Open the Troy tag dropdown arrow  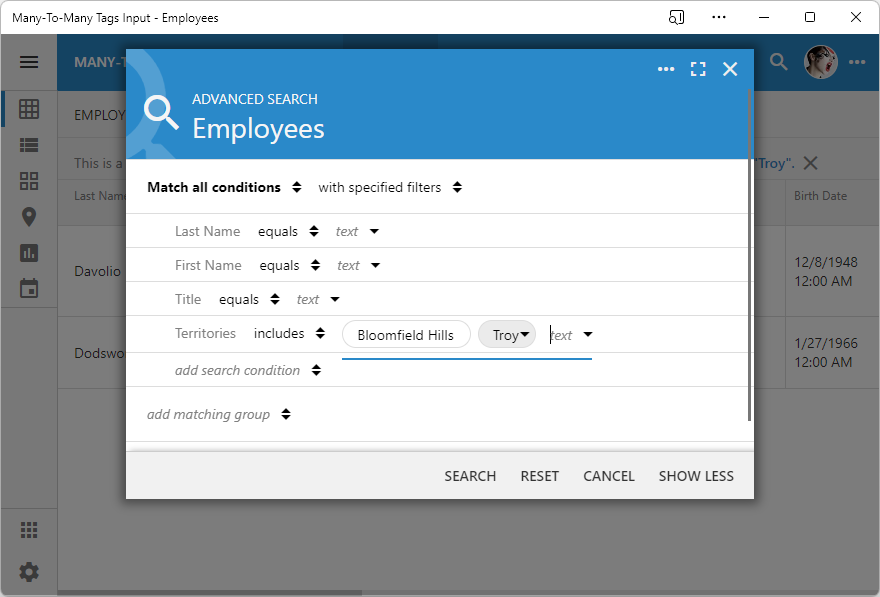[x=526, y=334]
